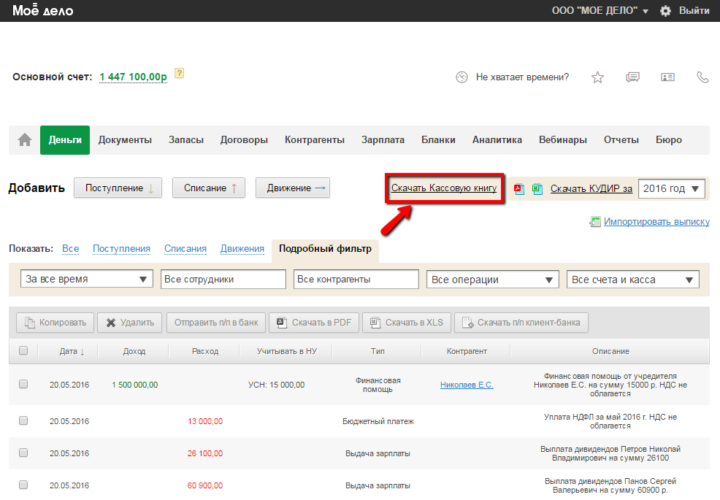
Task: Open the chat messages icon
Action: click(x=632, y=77)
